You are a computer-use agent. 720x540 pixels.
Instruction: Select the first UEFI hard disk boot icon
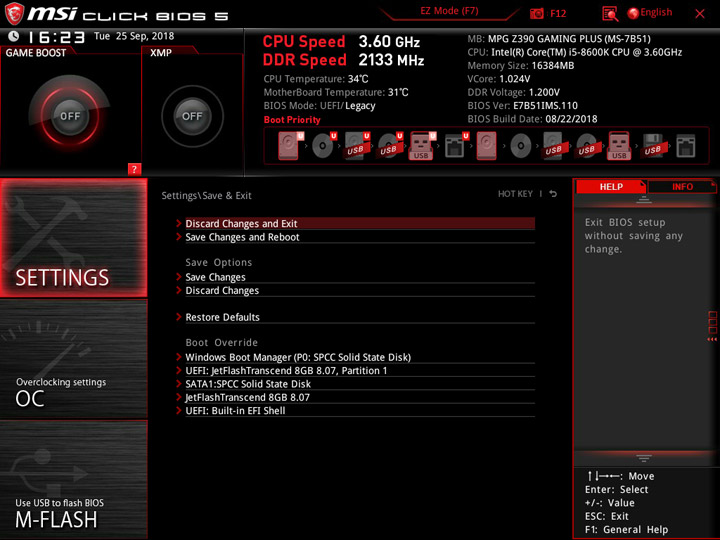click(x=290, y=146)
